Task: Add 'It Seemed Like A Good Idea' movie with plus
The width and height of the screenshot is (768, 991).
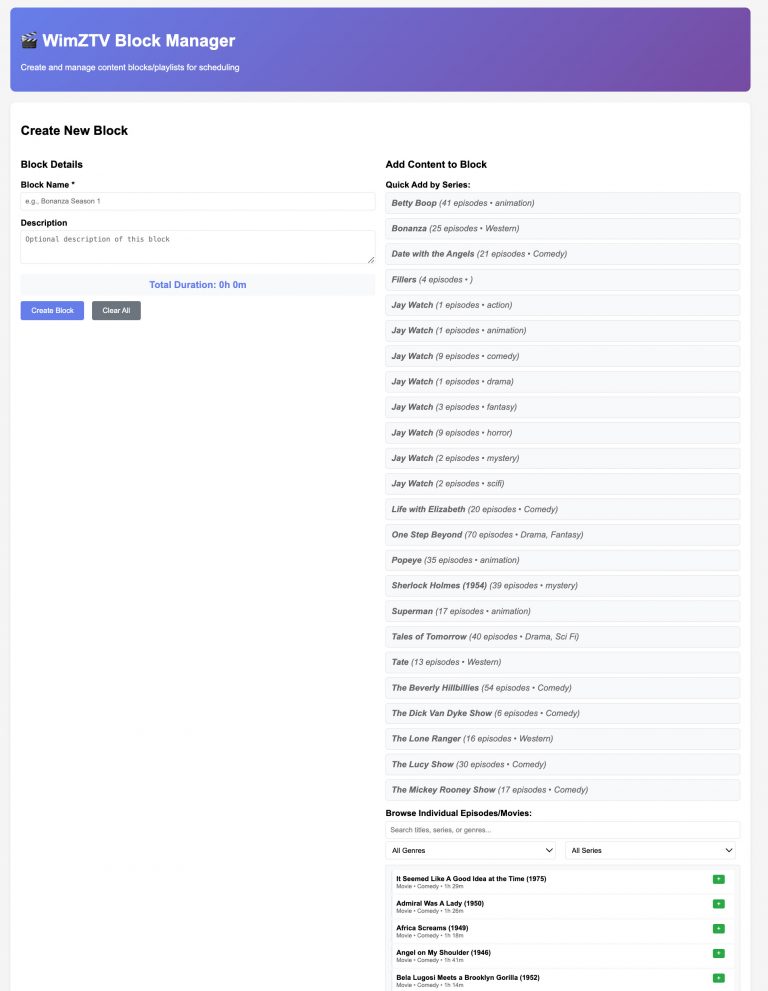Action: pos(718,879)
